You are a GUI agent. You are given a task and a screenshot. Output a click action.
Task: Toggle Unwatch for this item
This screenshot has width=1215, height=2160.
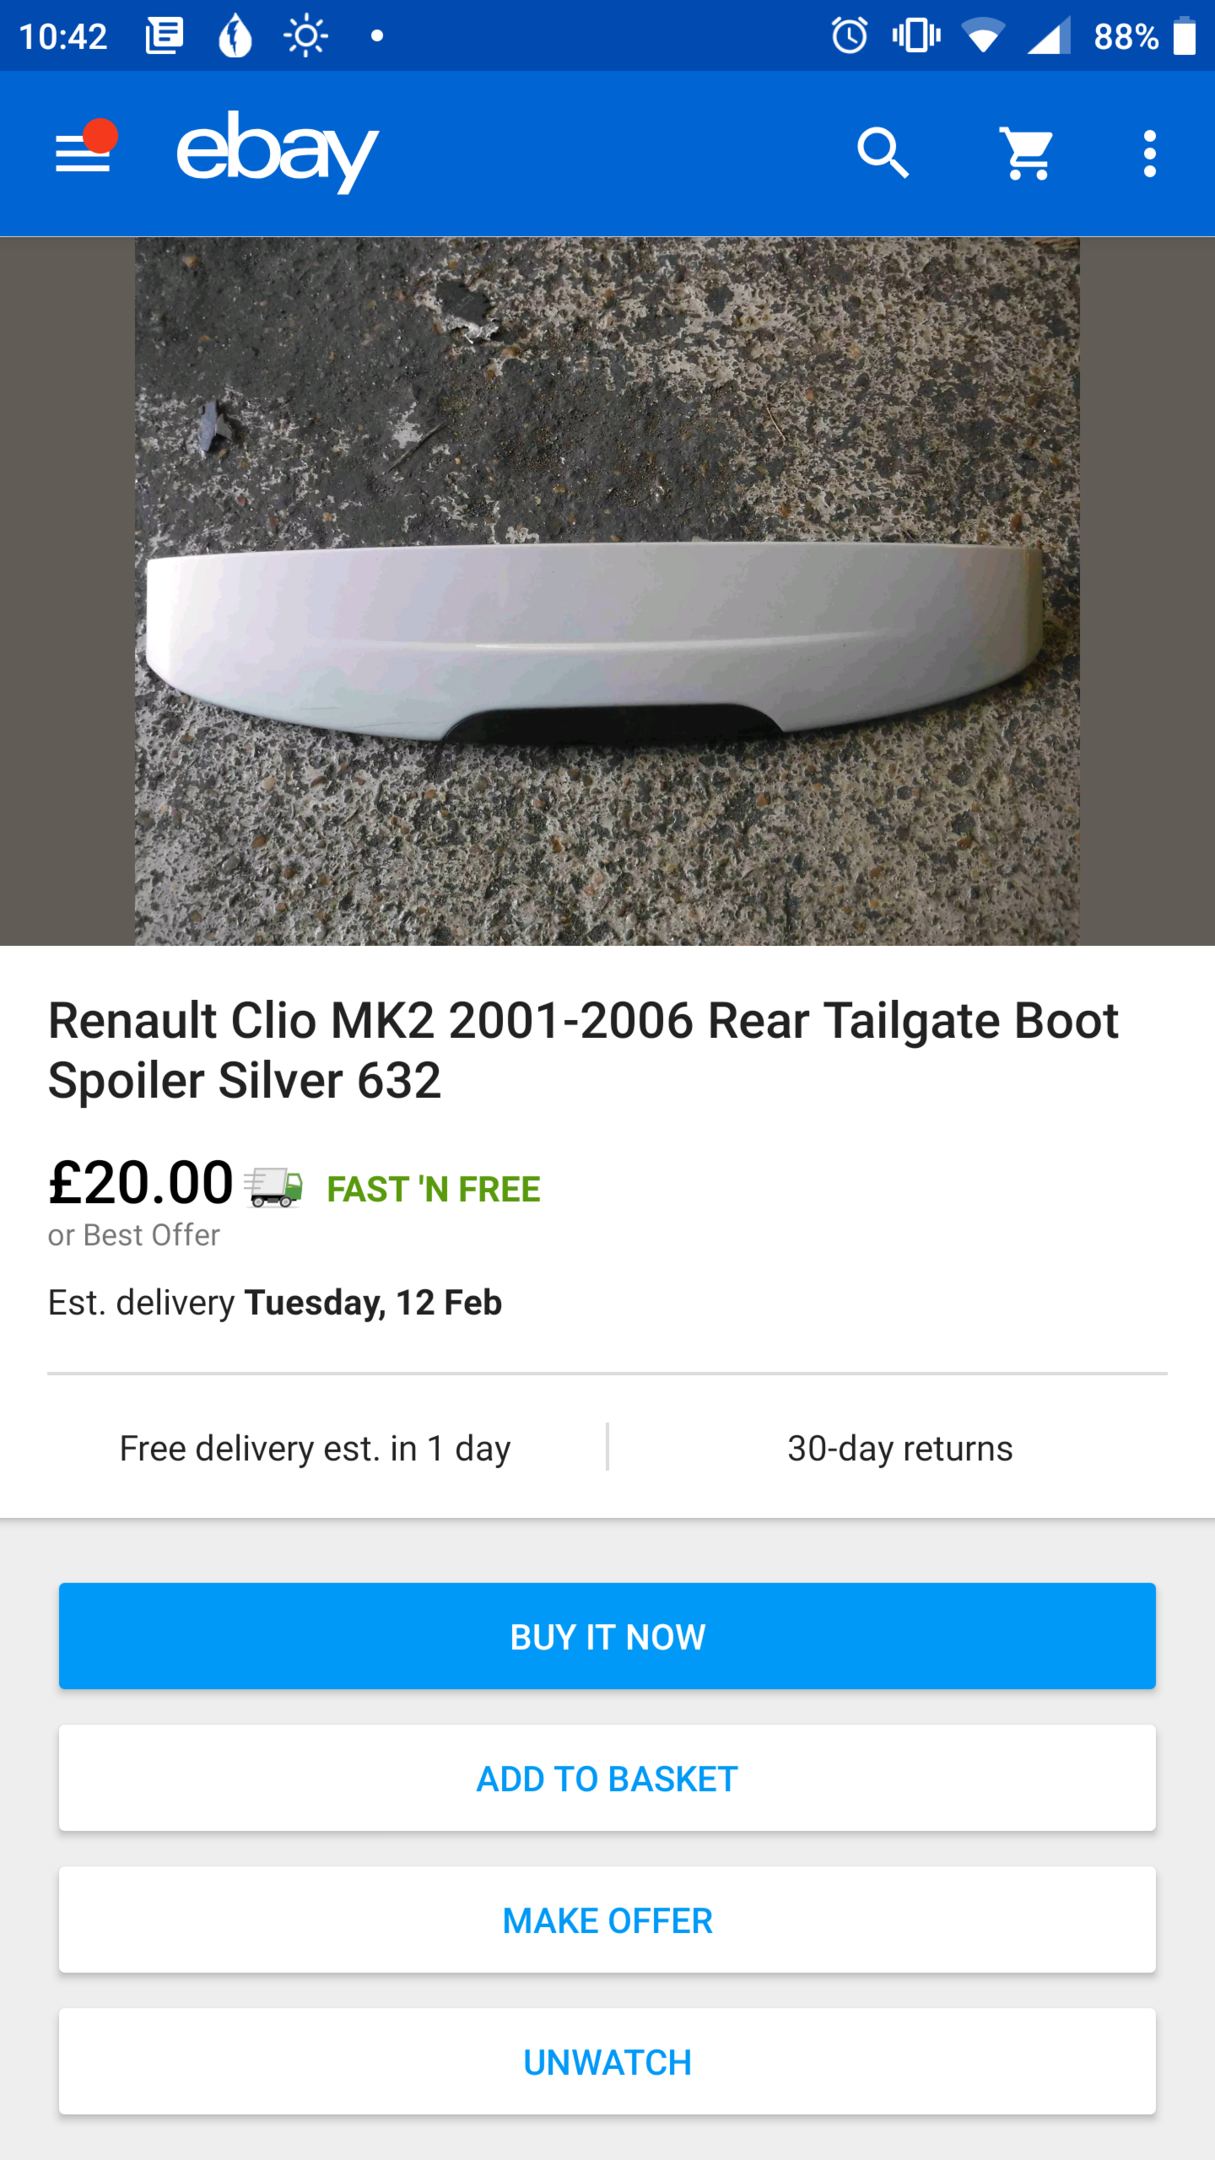(607, 2061)
